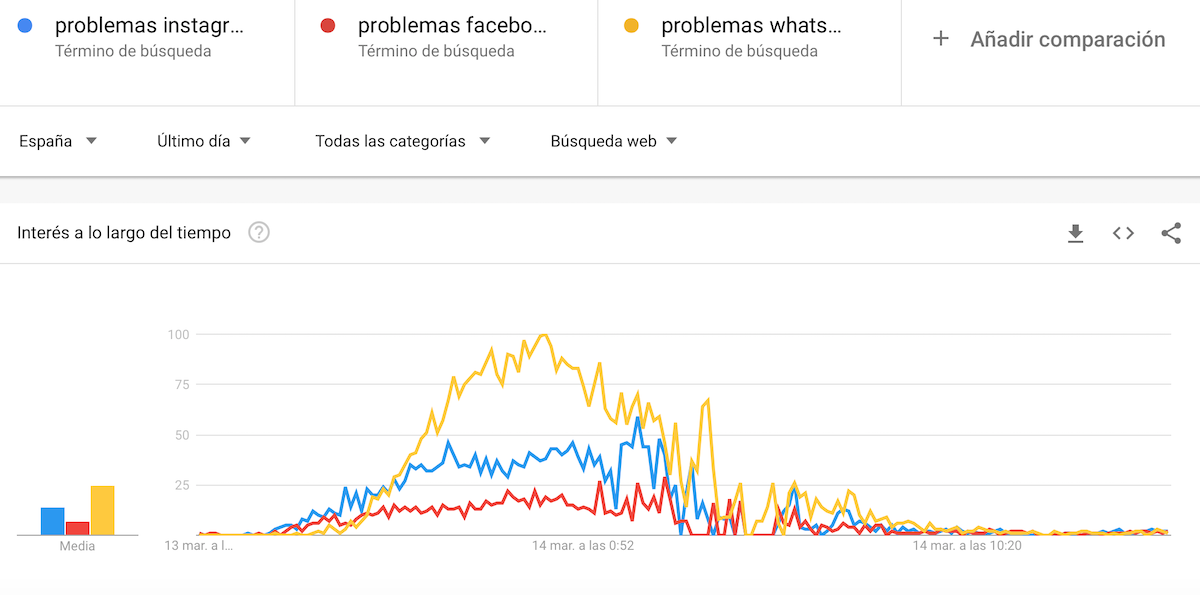
Task: Download the interest over time chart data
Action: pos(1075,233)
